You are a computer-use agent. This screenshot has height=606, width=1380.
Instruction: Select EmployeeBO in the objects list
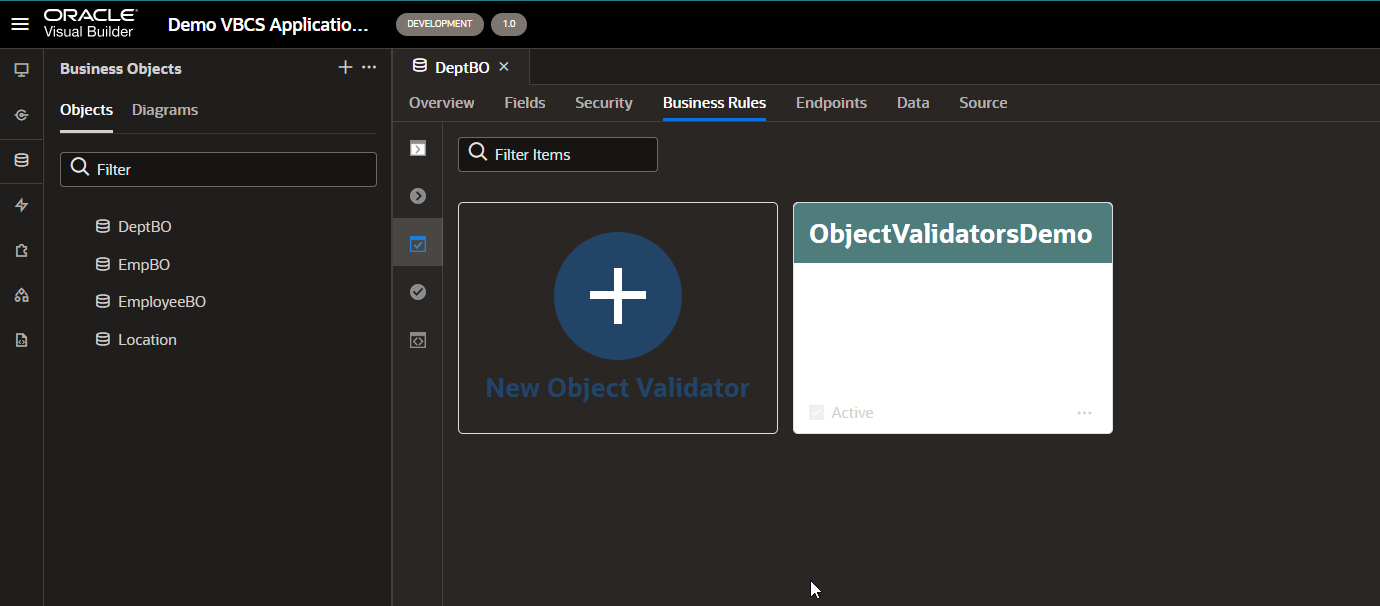tap(162, 302)
